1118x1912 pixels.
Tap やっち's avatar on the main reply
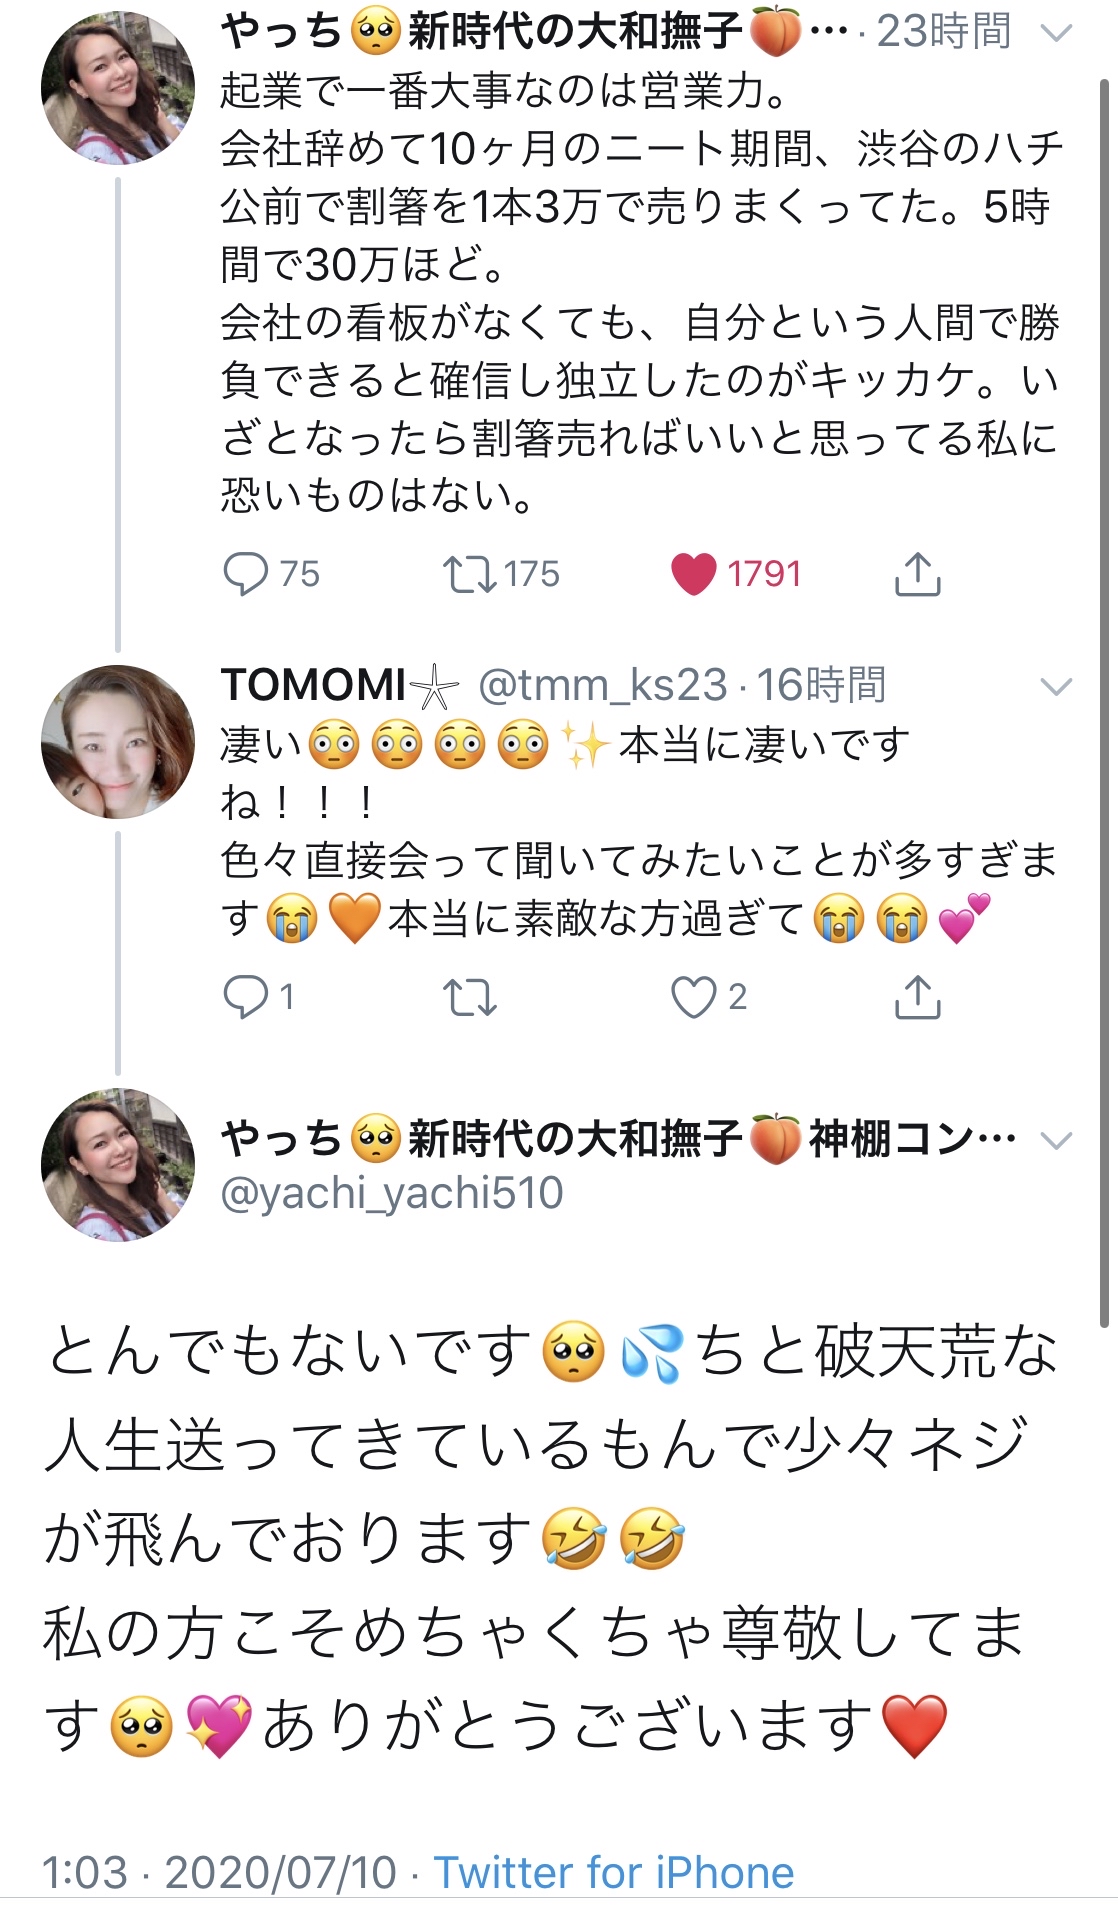[x=118, y=1165]
